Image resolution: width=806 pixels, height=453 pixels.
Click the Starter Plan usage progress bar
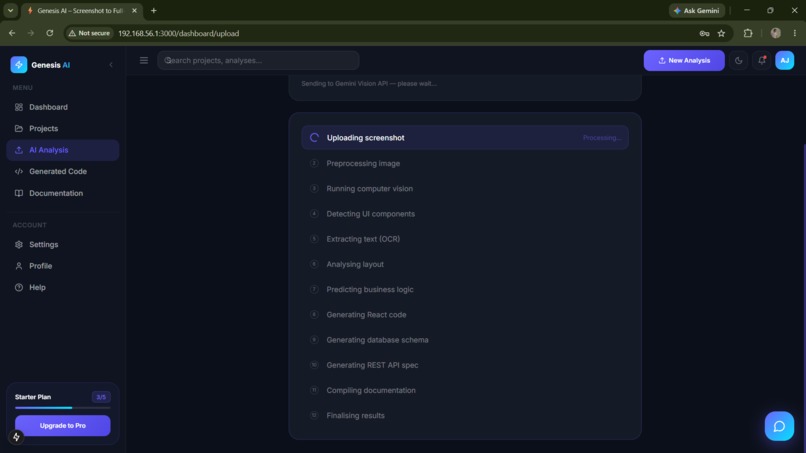click(63, 408)
